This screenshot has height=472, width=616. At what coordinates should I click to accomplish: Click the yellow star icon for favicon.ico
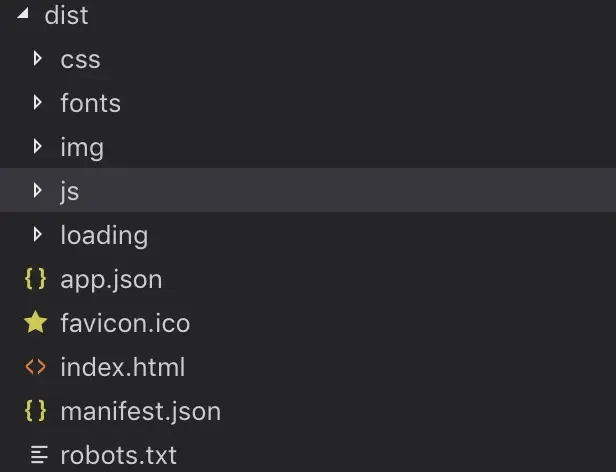[35, 322]
